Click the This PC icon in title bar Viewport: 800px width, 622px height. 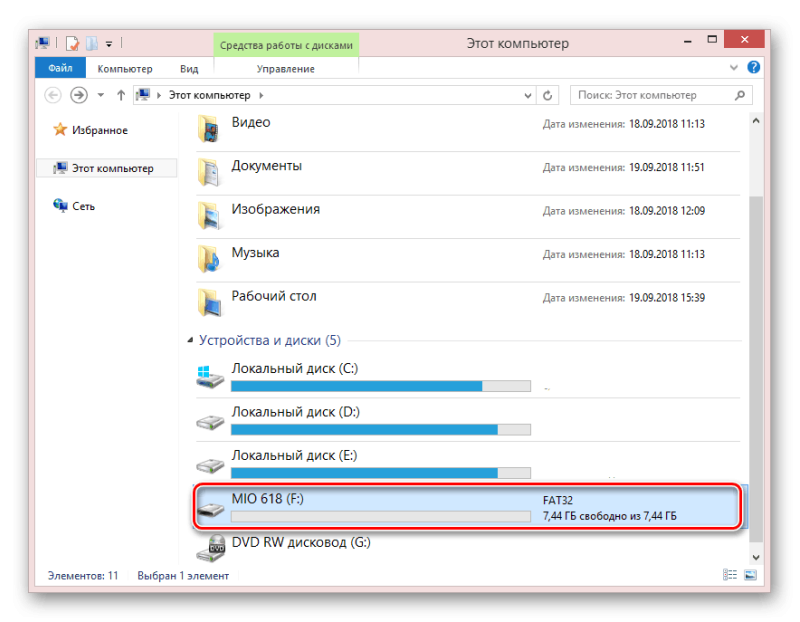[43, 43]
